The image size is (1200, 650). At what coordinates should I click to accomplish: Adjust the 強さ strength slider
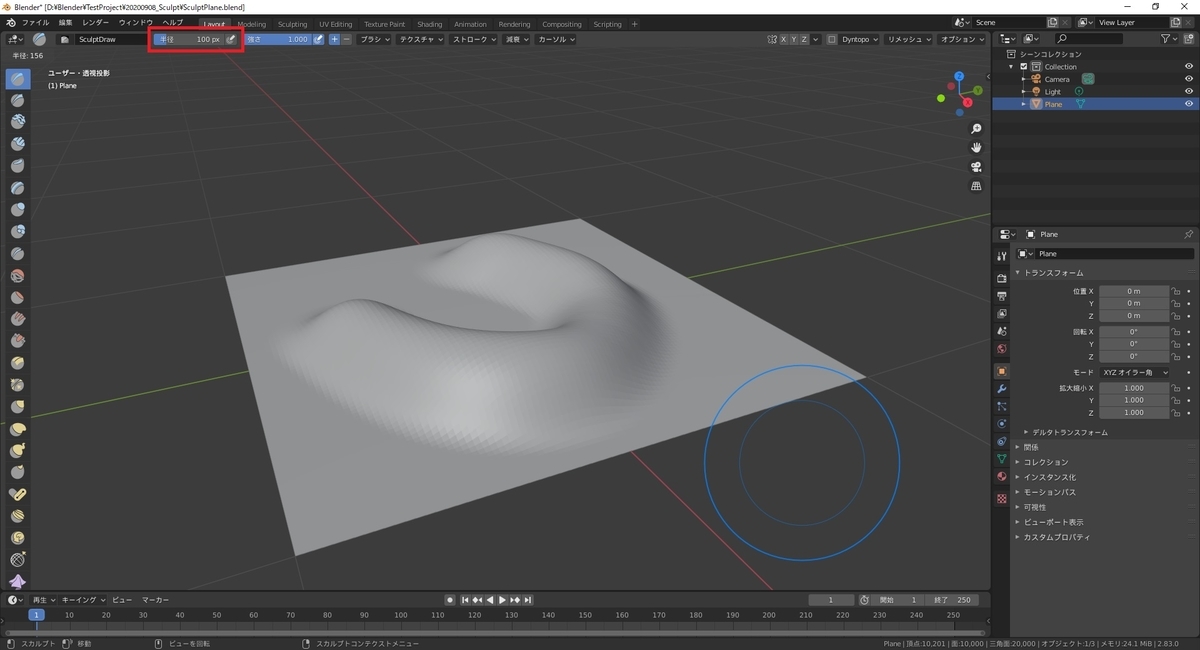coord(277,39)
